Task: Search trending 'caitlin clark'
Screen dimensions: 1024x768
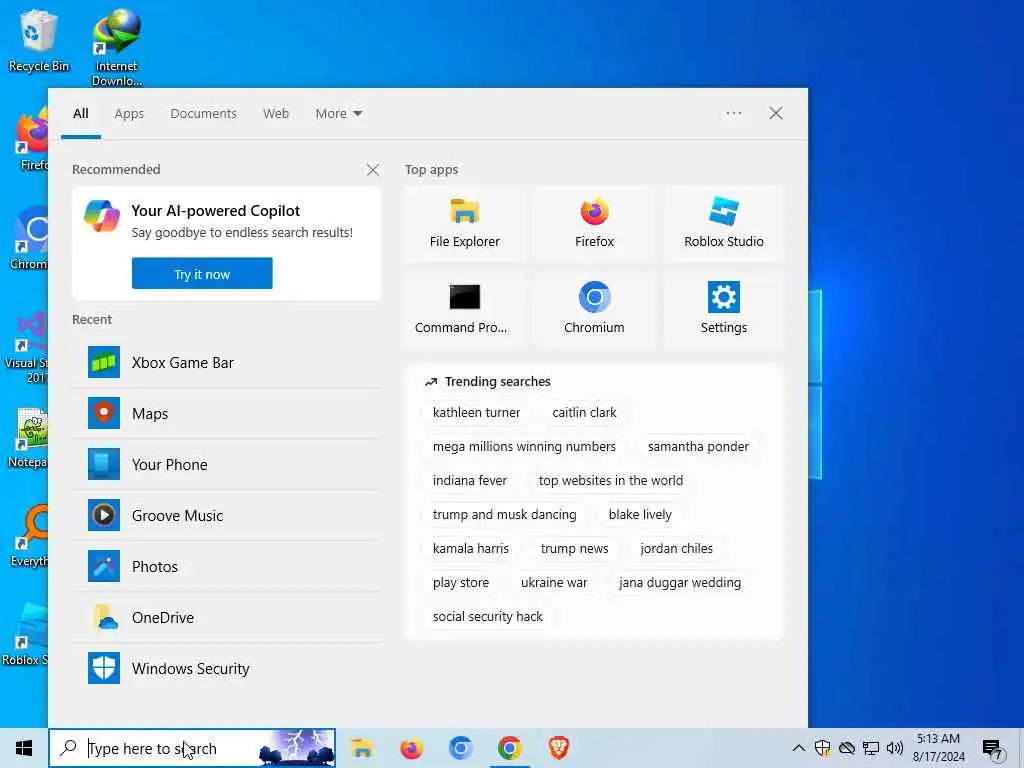Action: pos(584,413)
